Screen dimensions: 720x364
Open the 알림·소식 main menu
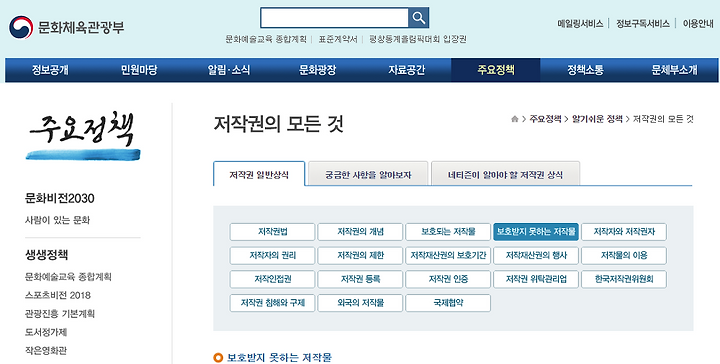(229, 70)
